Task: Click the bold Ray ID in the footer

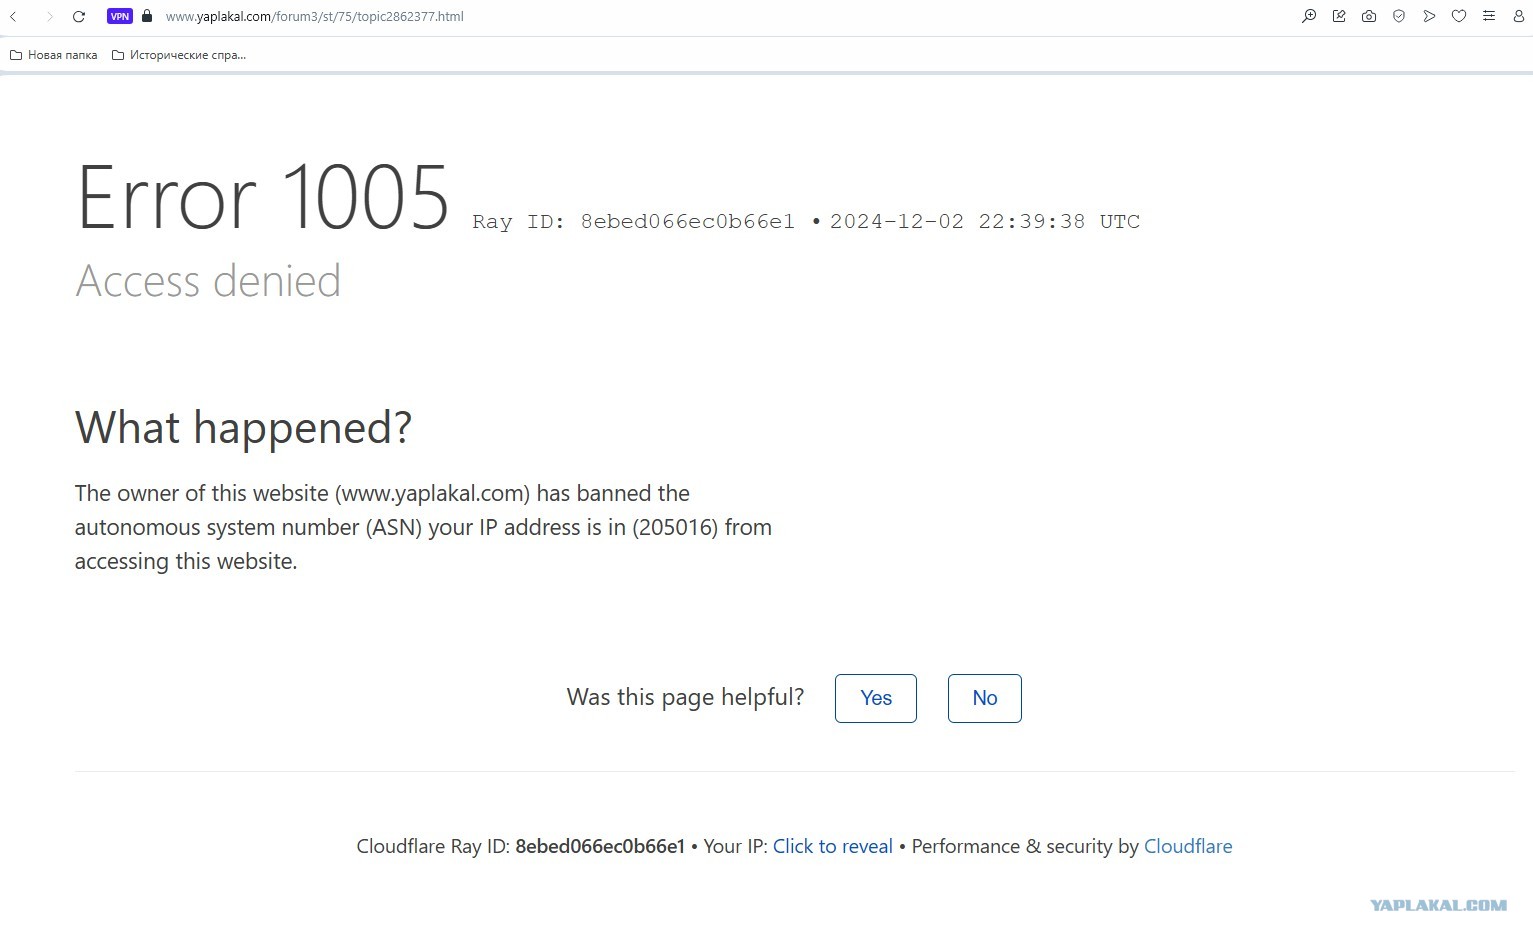Action: tap(600, 846)
